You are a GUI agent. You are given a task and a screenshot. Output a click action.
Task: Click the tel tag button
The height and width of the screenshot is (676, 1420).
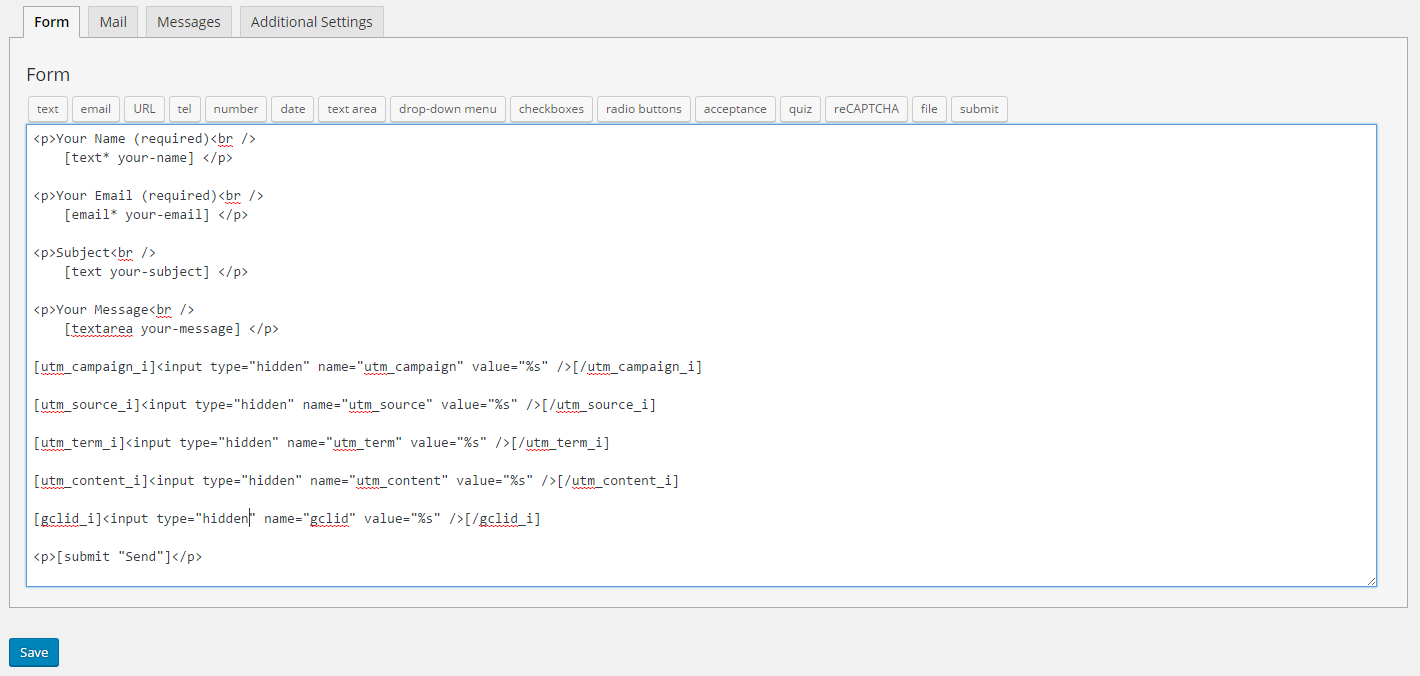pyautogui.click(x=184, y=109)
